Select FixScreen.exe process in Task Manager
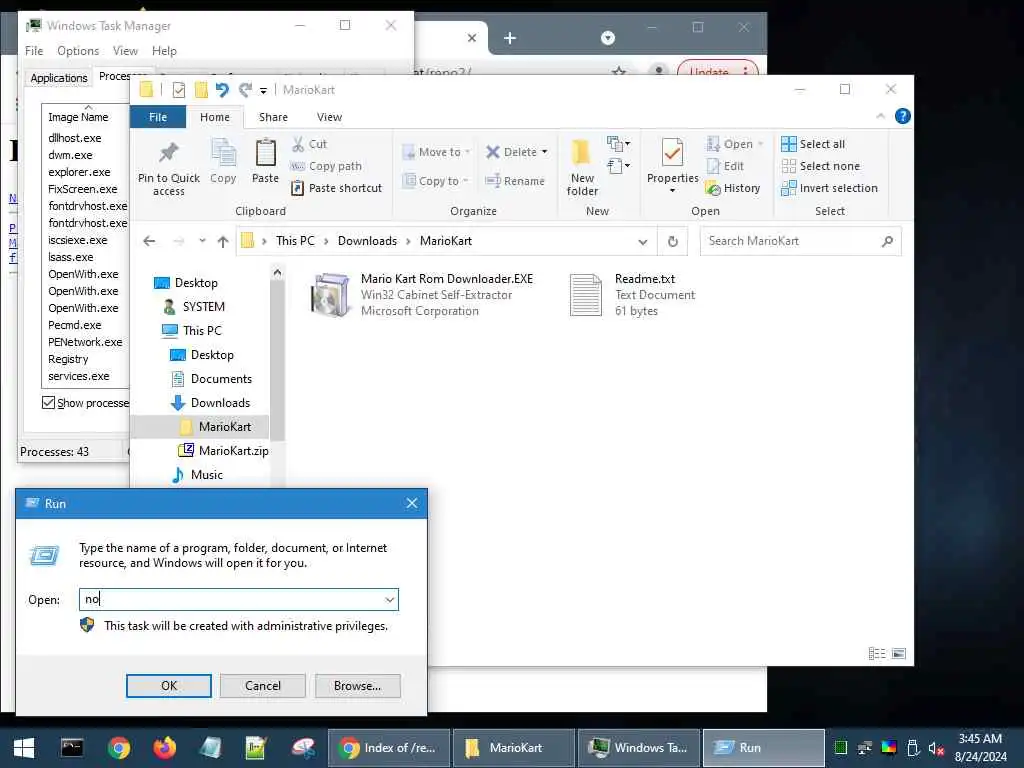 point(83,189)
